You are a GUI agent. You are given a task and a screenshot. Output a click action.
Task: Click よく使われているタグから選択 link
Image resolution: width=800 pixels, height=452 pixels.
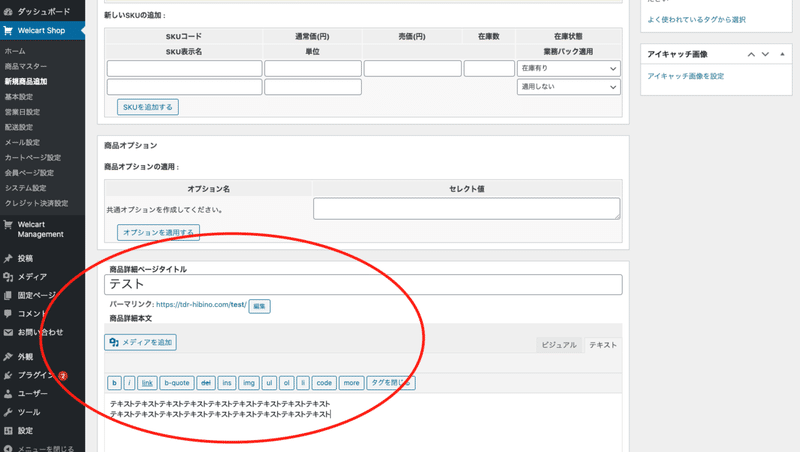click(x=696, y=19)
